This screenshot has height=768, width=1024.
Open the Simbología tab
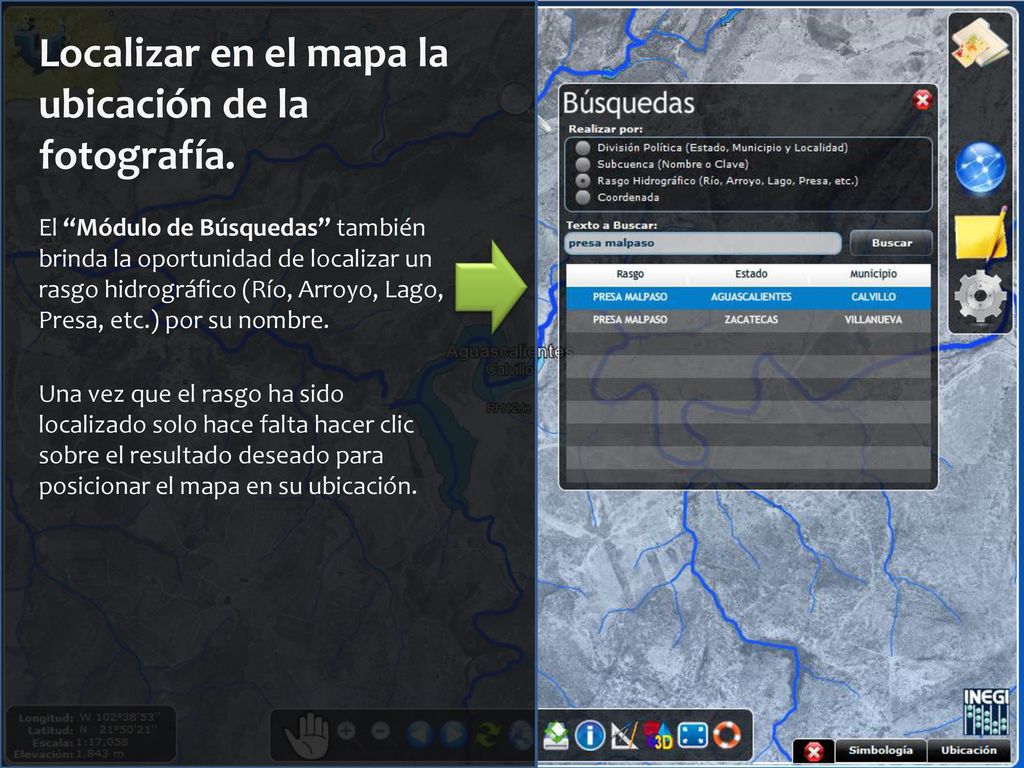(x=880, y=750)
